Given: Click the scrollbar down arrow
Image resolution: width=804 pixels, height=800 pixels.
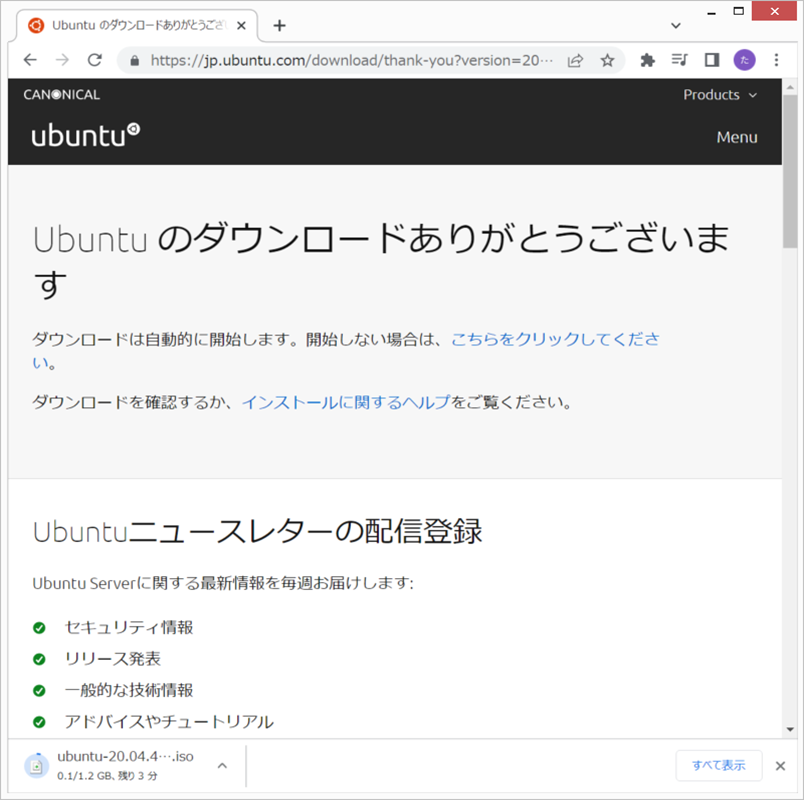Looking at the screenshot, I should (x=790, y=729).
